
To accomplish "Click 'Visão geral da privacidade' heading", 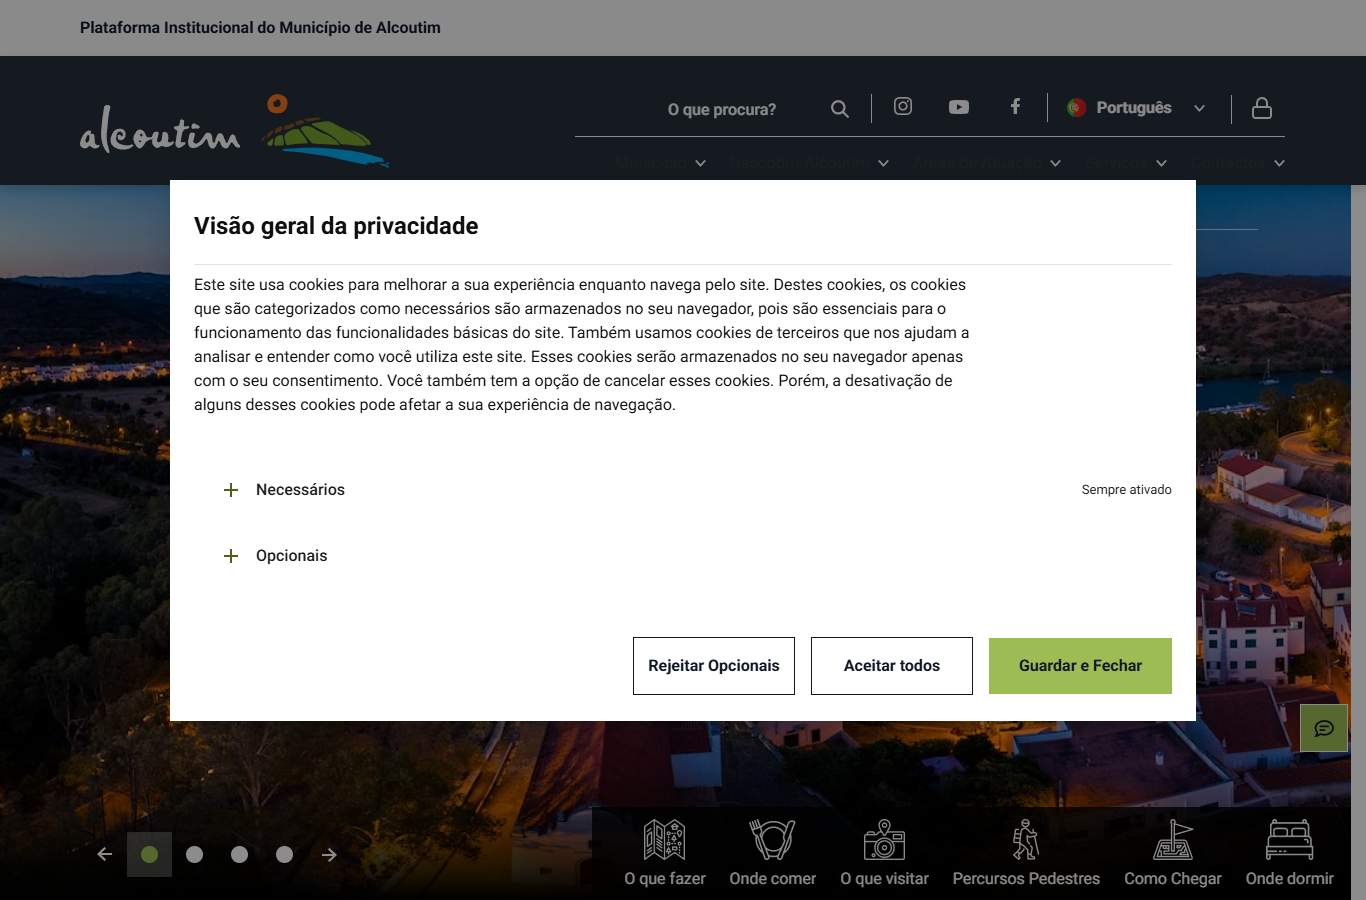I will 336,226.
